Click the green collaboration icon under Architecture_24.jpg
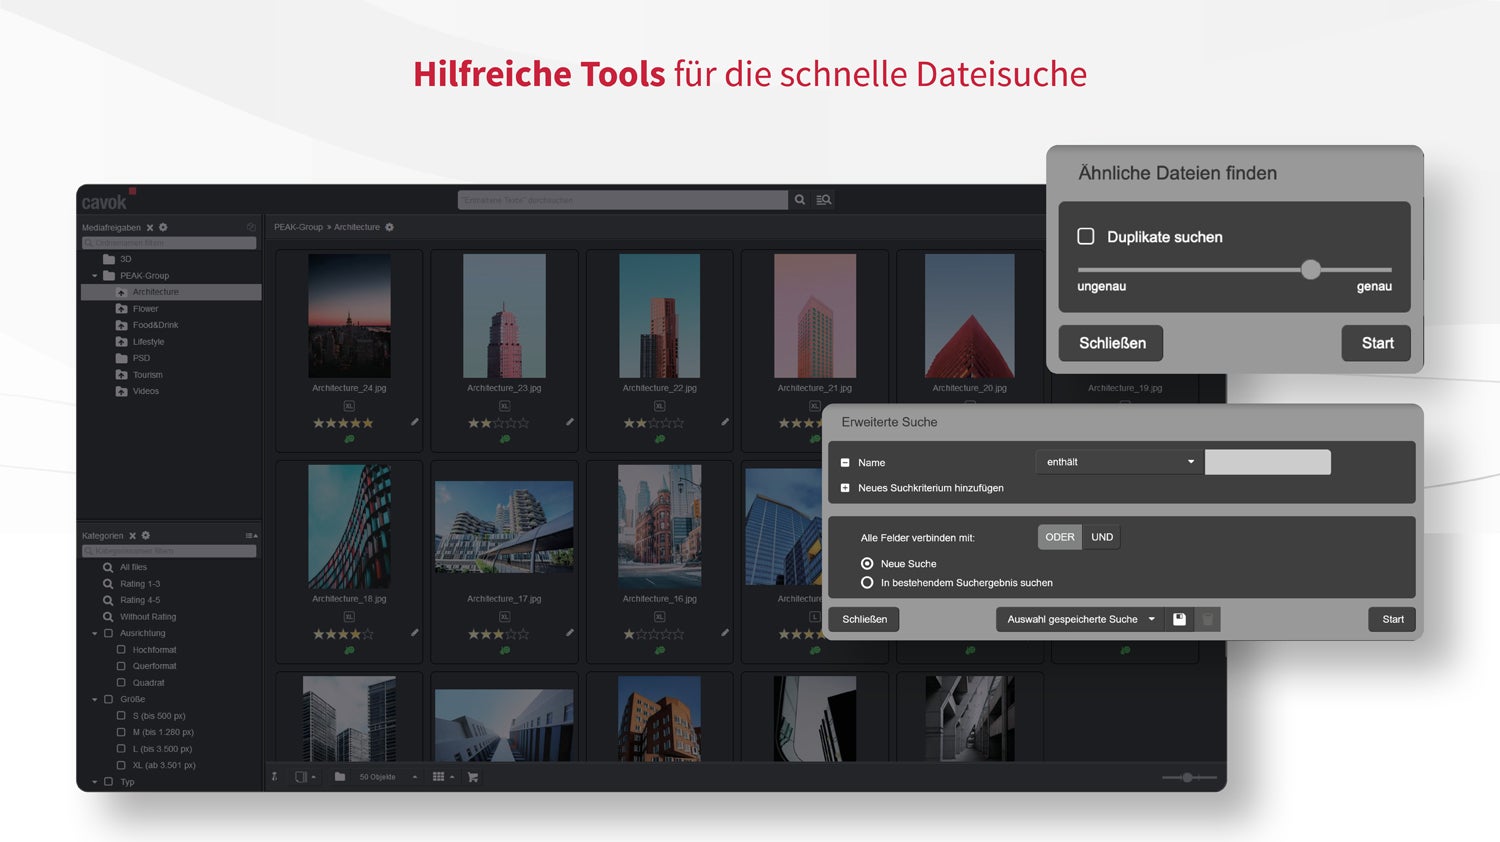This screenshot has width=1500, height=842. pyautogui.click(x=348, y=438)
